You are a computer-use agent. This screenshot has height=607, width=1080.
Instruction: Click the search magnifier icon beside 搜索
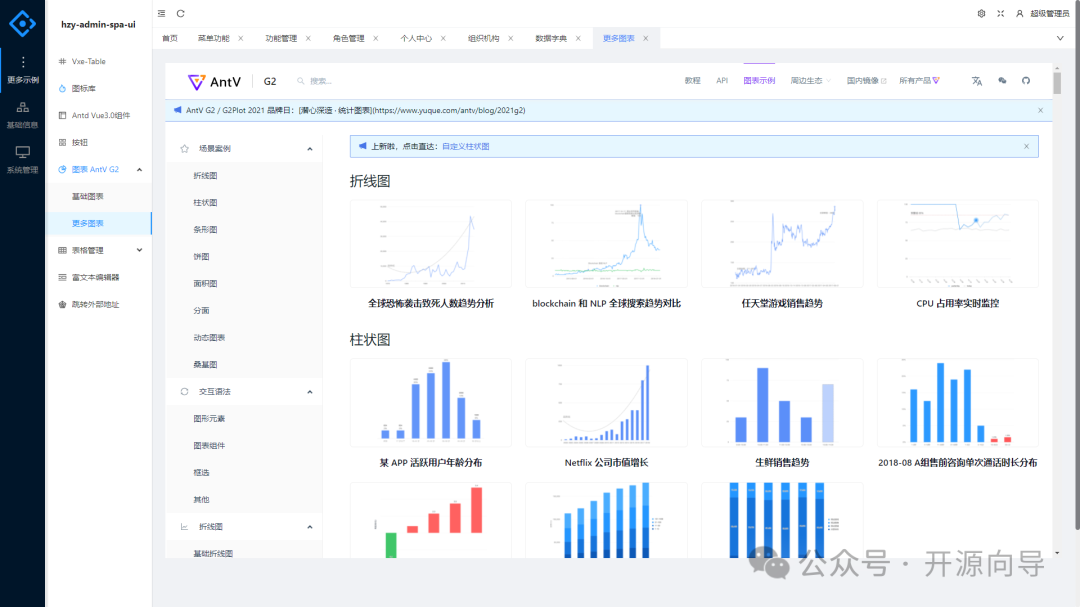tap(301, 81)
